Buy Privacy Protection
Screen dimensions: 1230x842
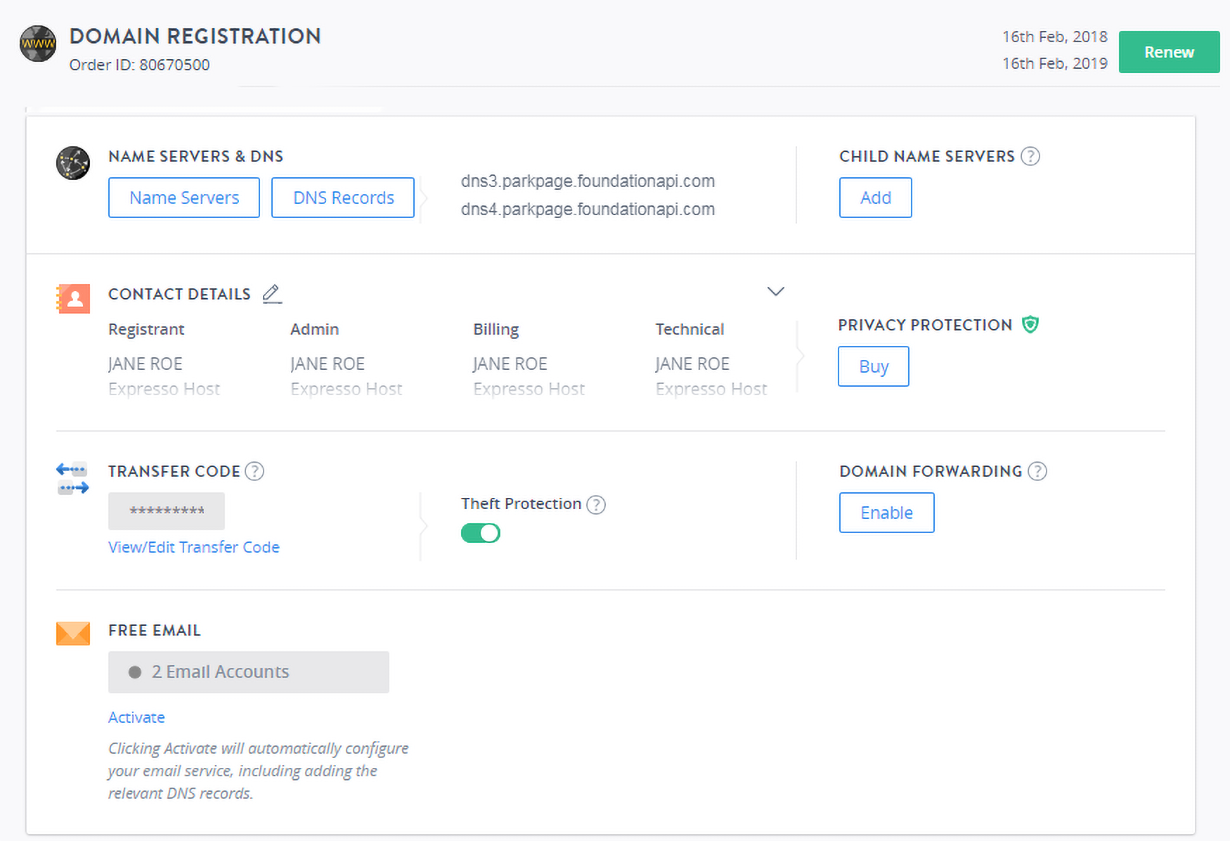tap(873, 367)
